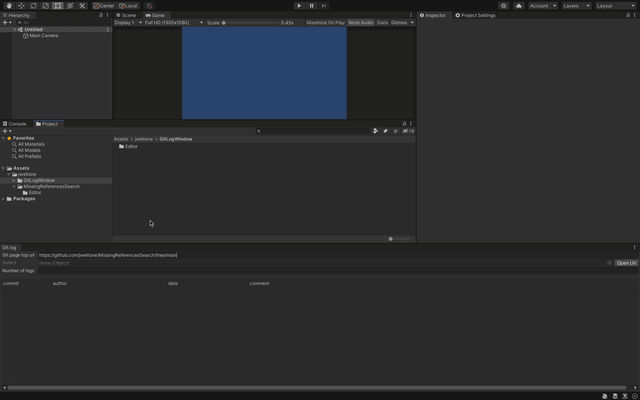Search by Label in Project panel

coord(385,131)
